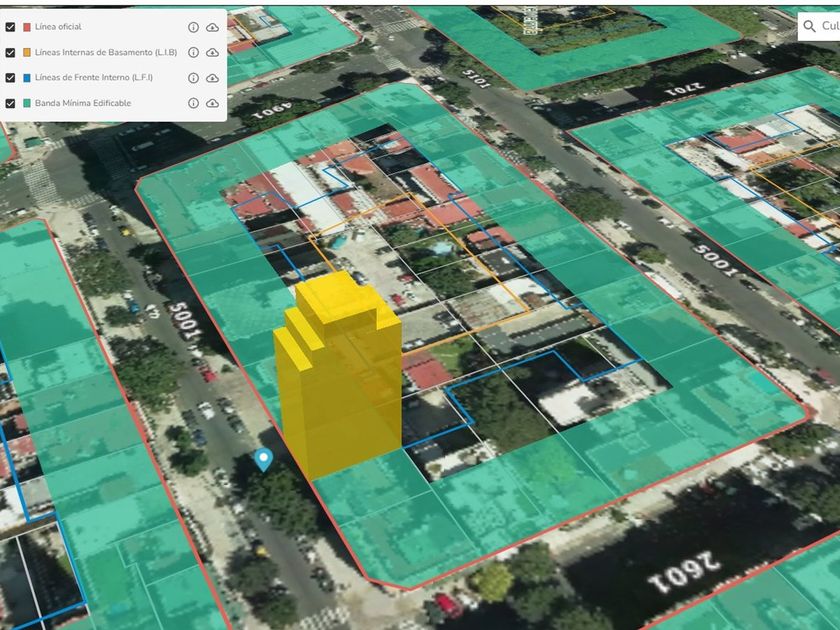
Task: Focus the search input field
Action: pos(830,26)
